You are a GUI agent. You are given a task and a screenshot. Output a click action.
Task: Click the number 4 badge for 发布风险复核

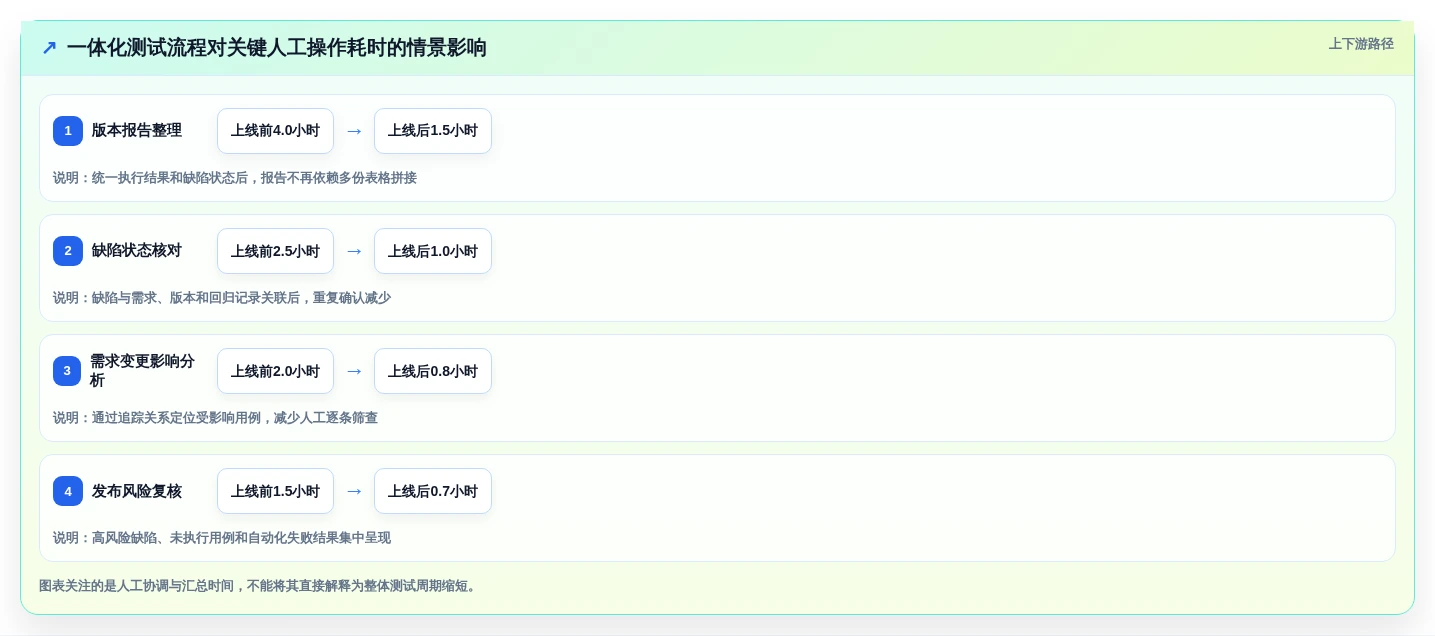[68, 491]
